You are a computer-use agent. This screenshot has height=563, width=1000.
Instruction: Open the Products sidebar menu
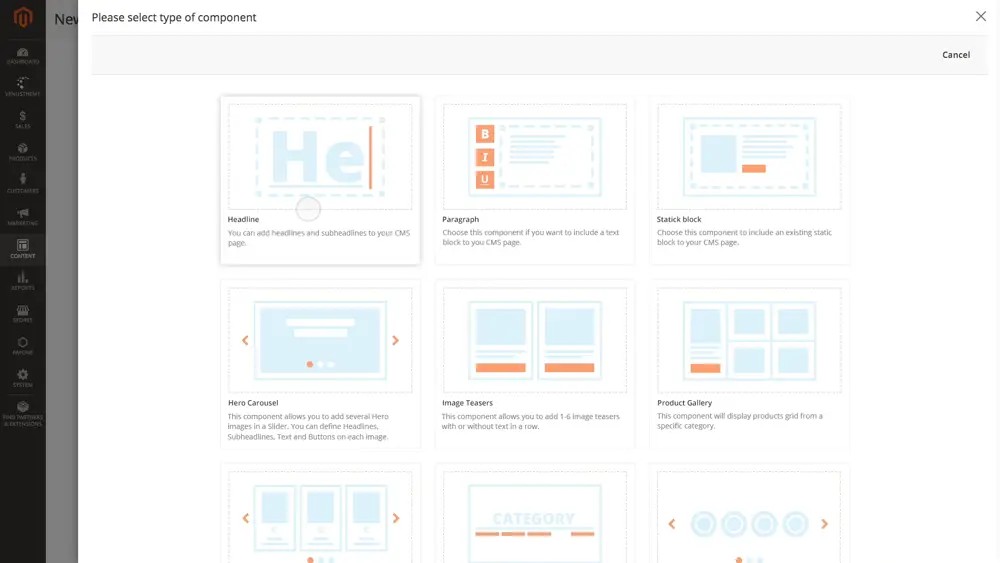23,152
